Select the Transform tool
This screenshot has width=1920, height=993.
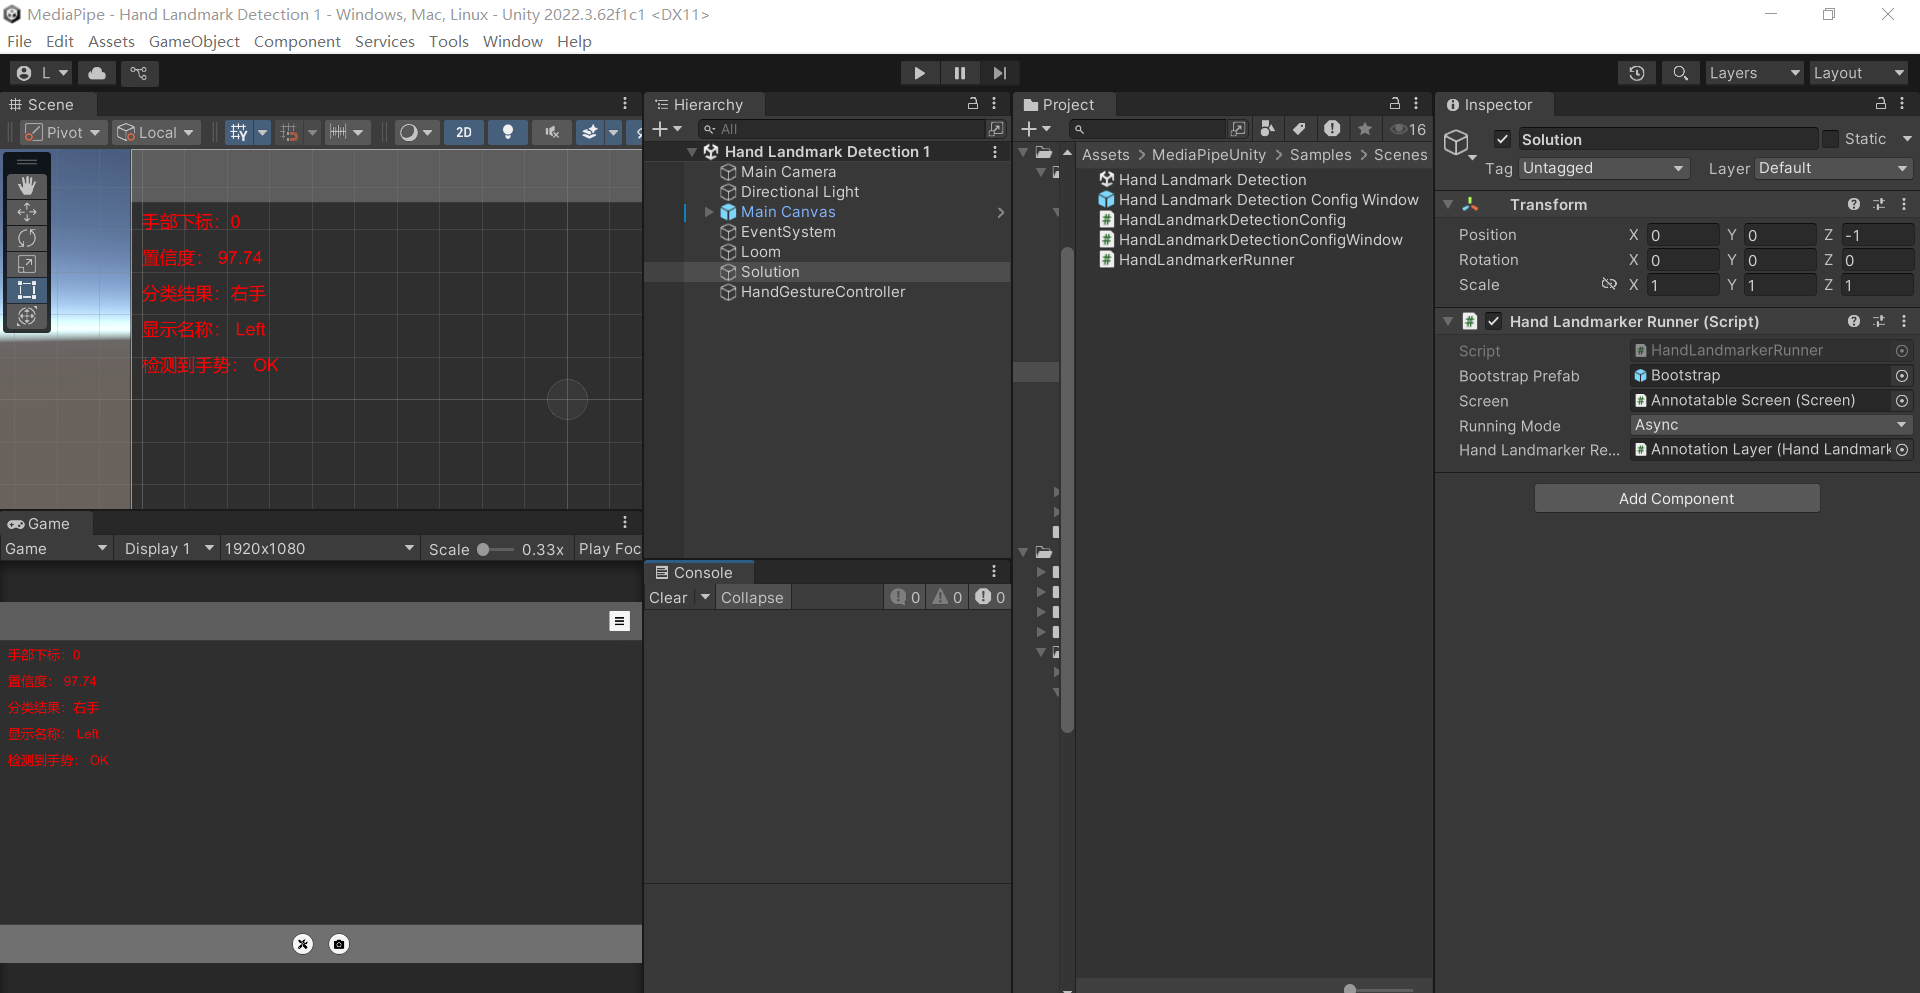[x=27, y=316]
